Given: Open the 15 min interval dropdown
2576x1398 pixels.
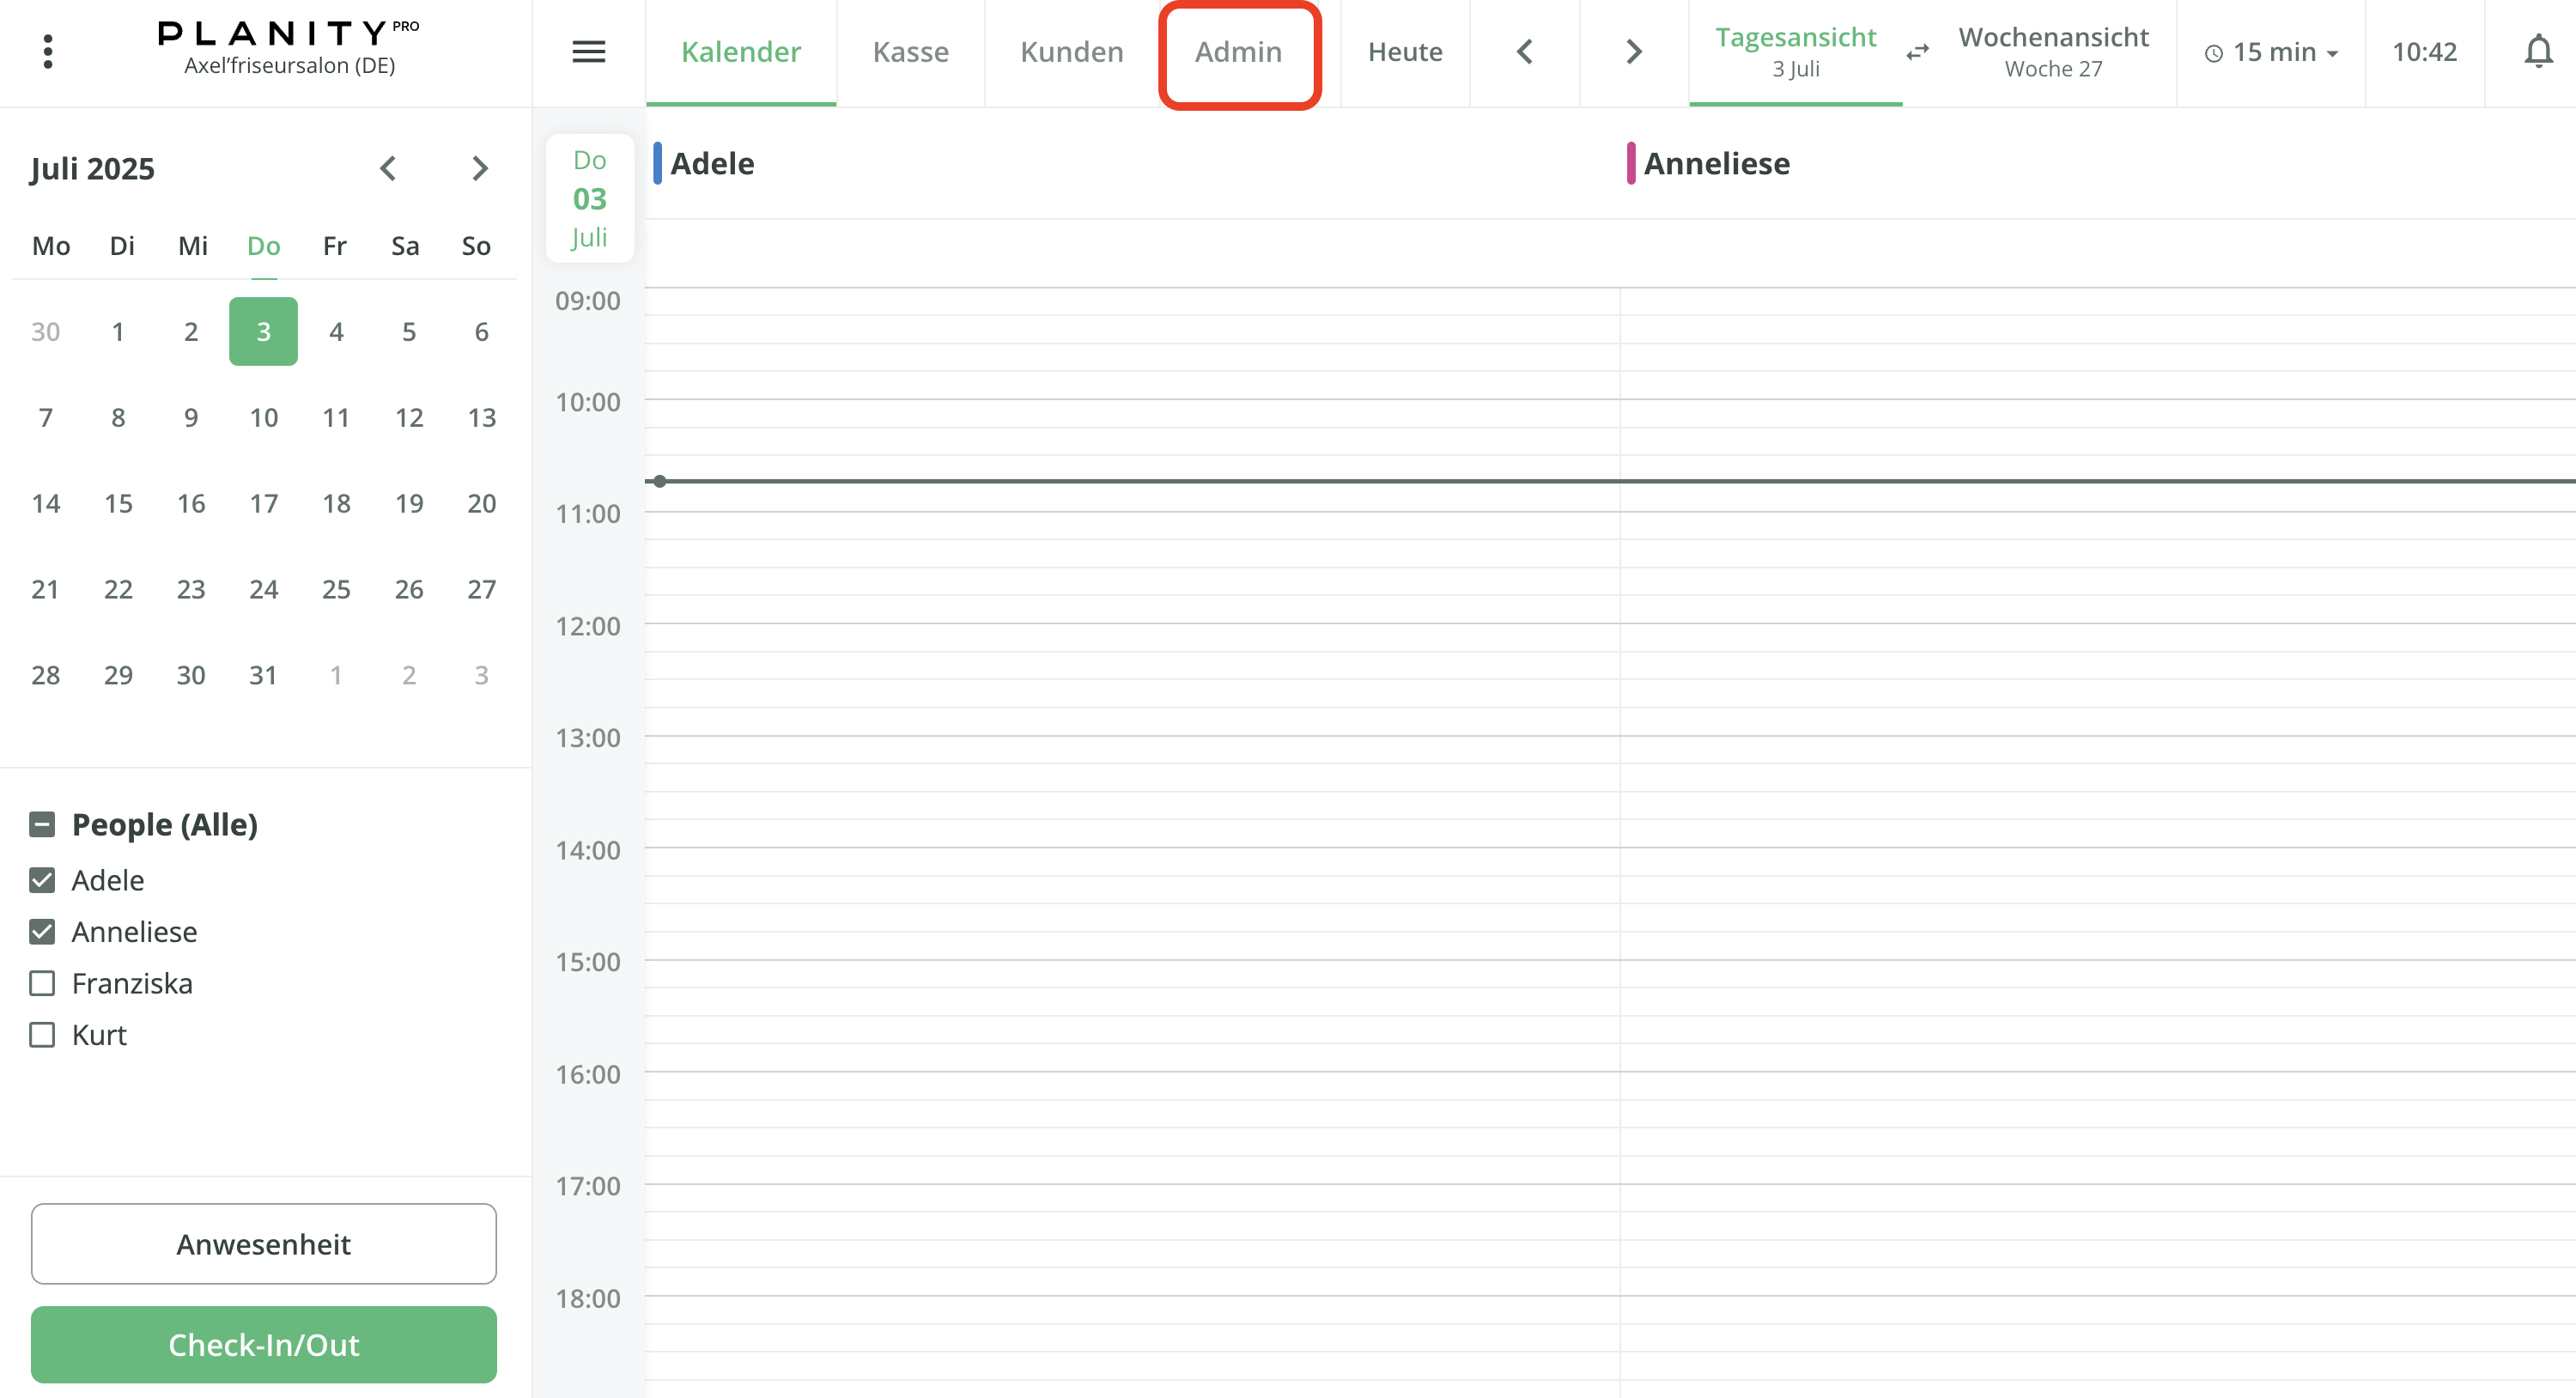Looking at the screenshot, I should coord(2272,52).
